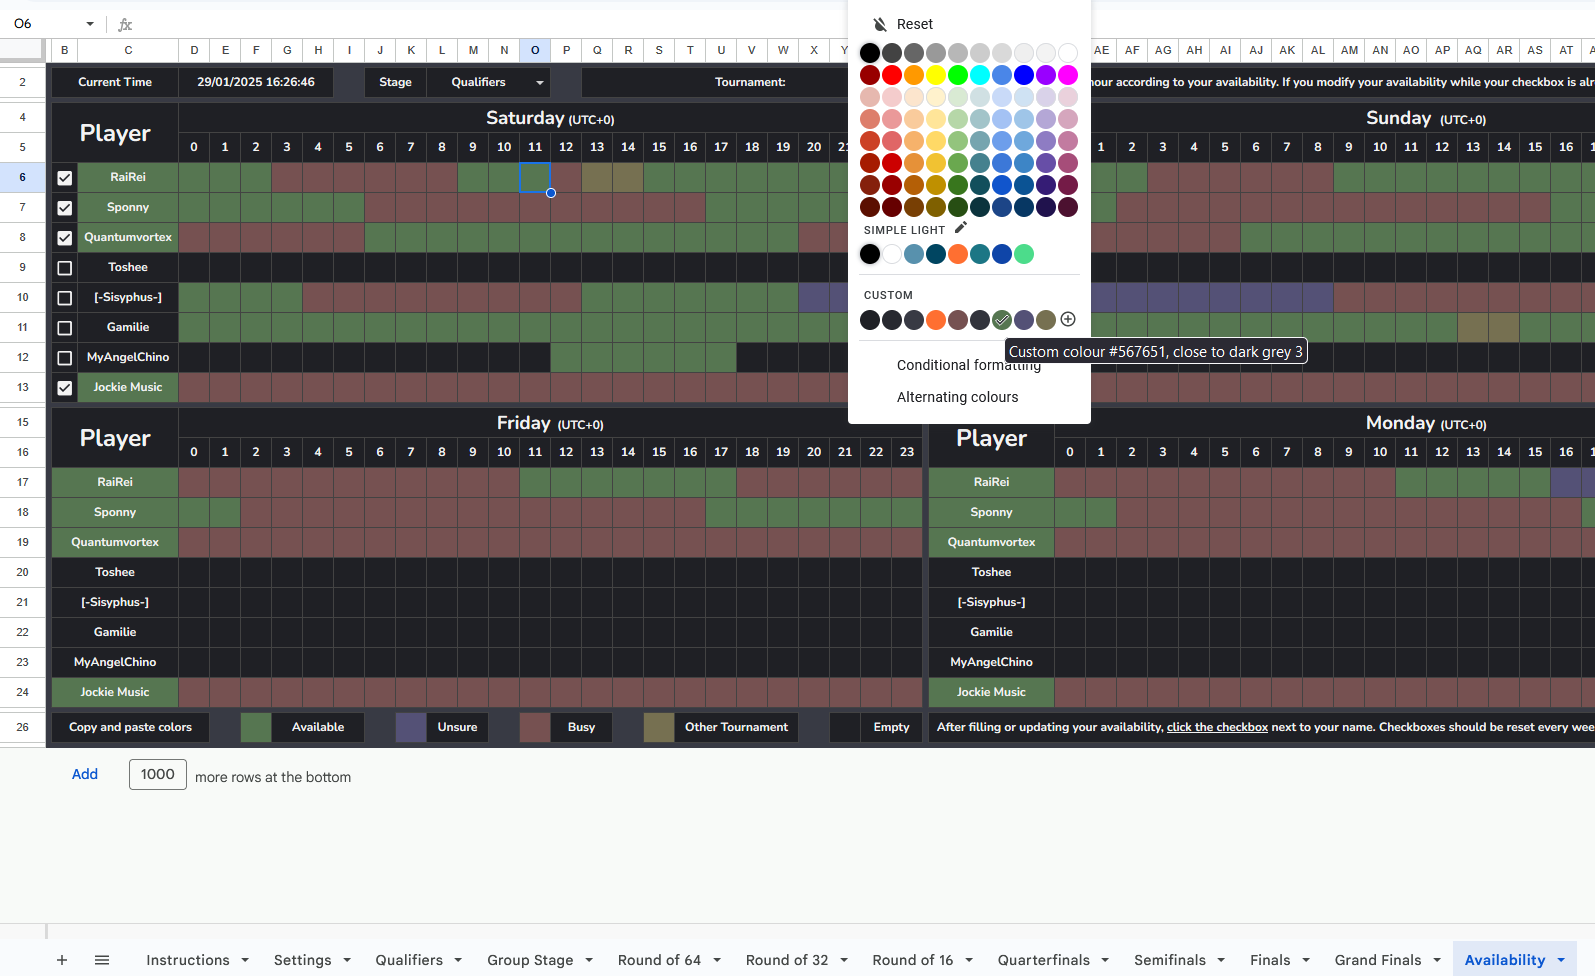This screenshot has width=1595, height=976.
Task: Switch to the Grand Finals sheet tab
Action: pyautogui.click(x=1378, y=960)
